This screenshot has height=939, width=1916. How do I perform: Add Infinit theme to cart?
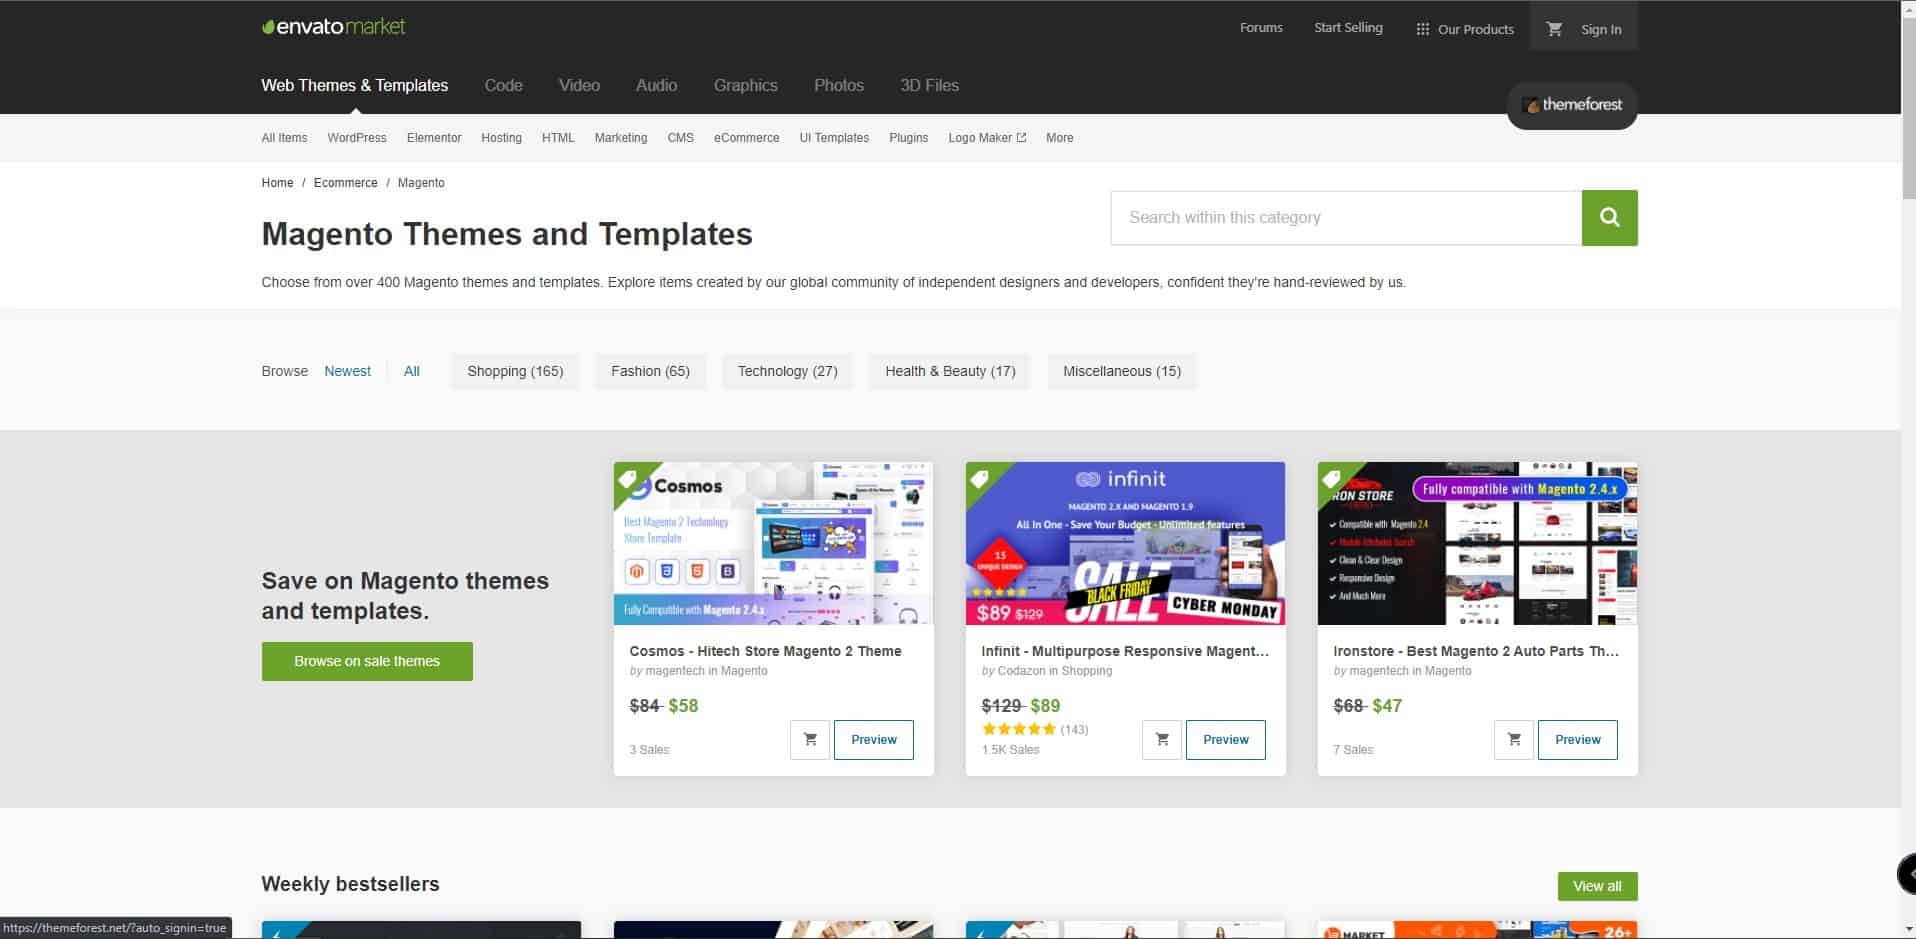point(1162,740)
